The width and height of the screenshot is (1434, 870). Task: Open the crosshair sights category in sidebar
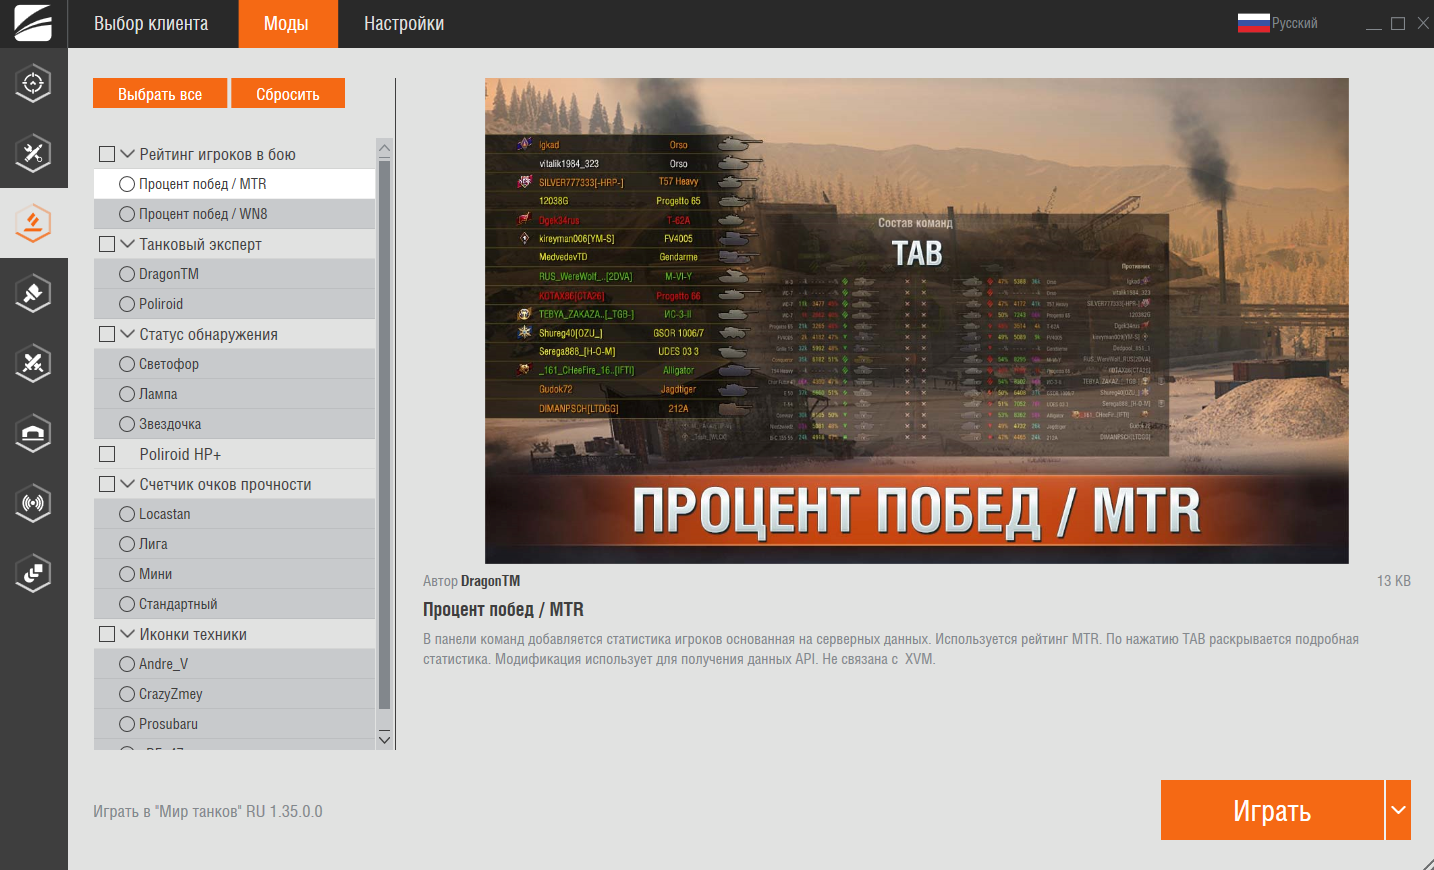click(33, 83)
